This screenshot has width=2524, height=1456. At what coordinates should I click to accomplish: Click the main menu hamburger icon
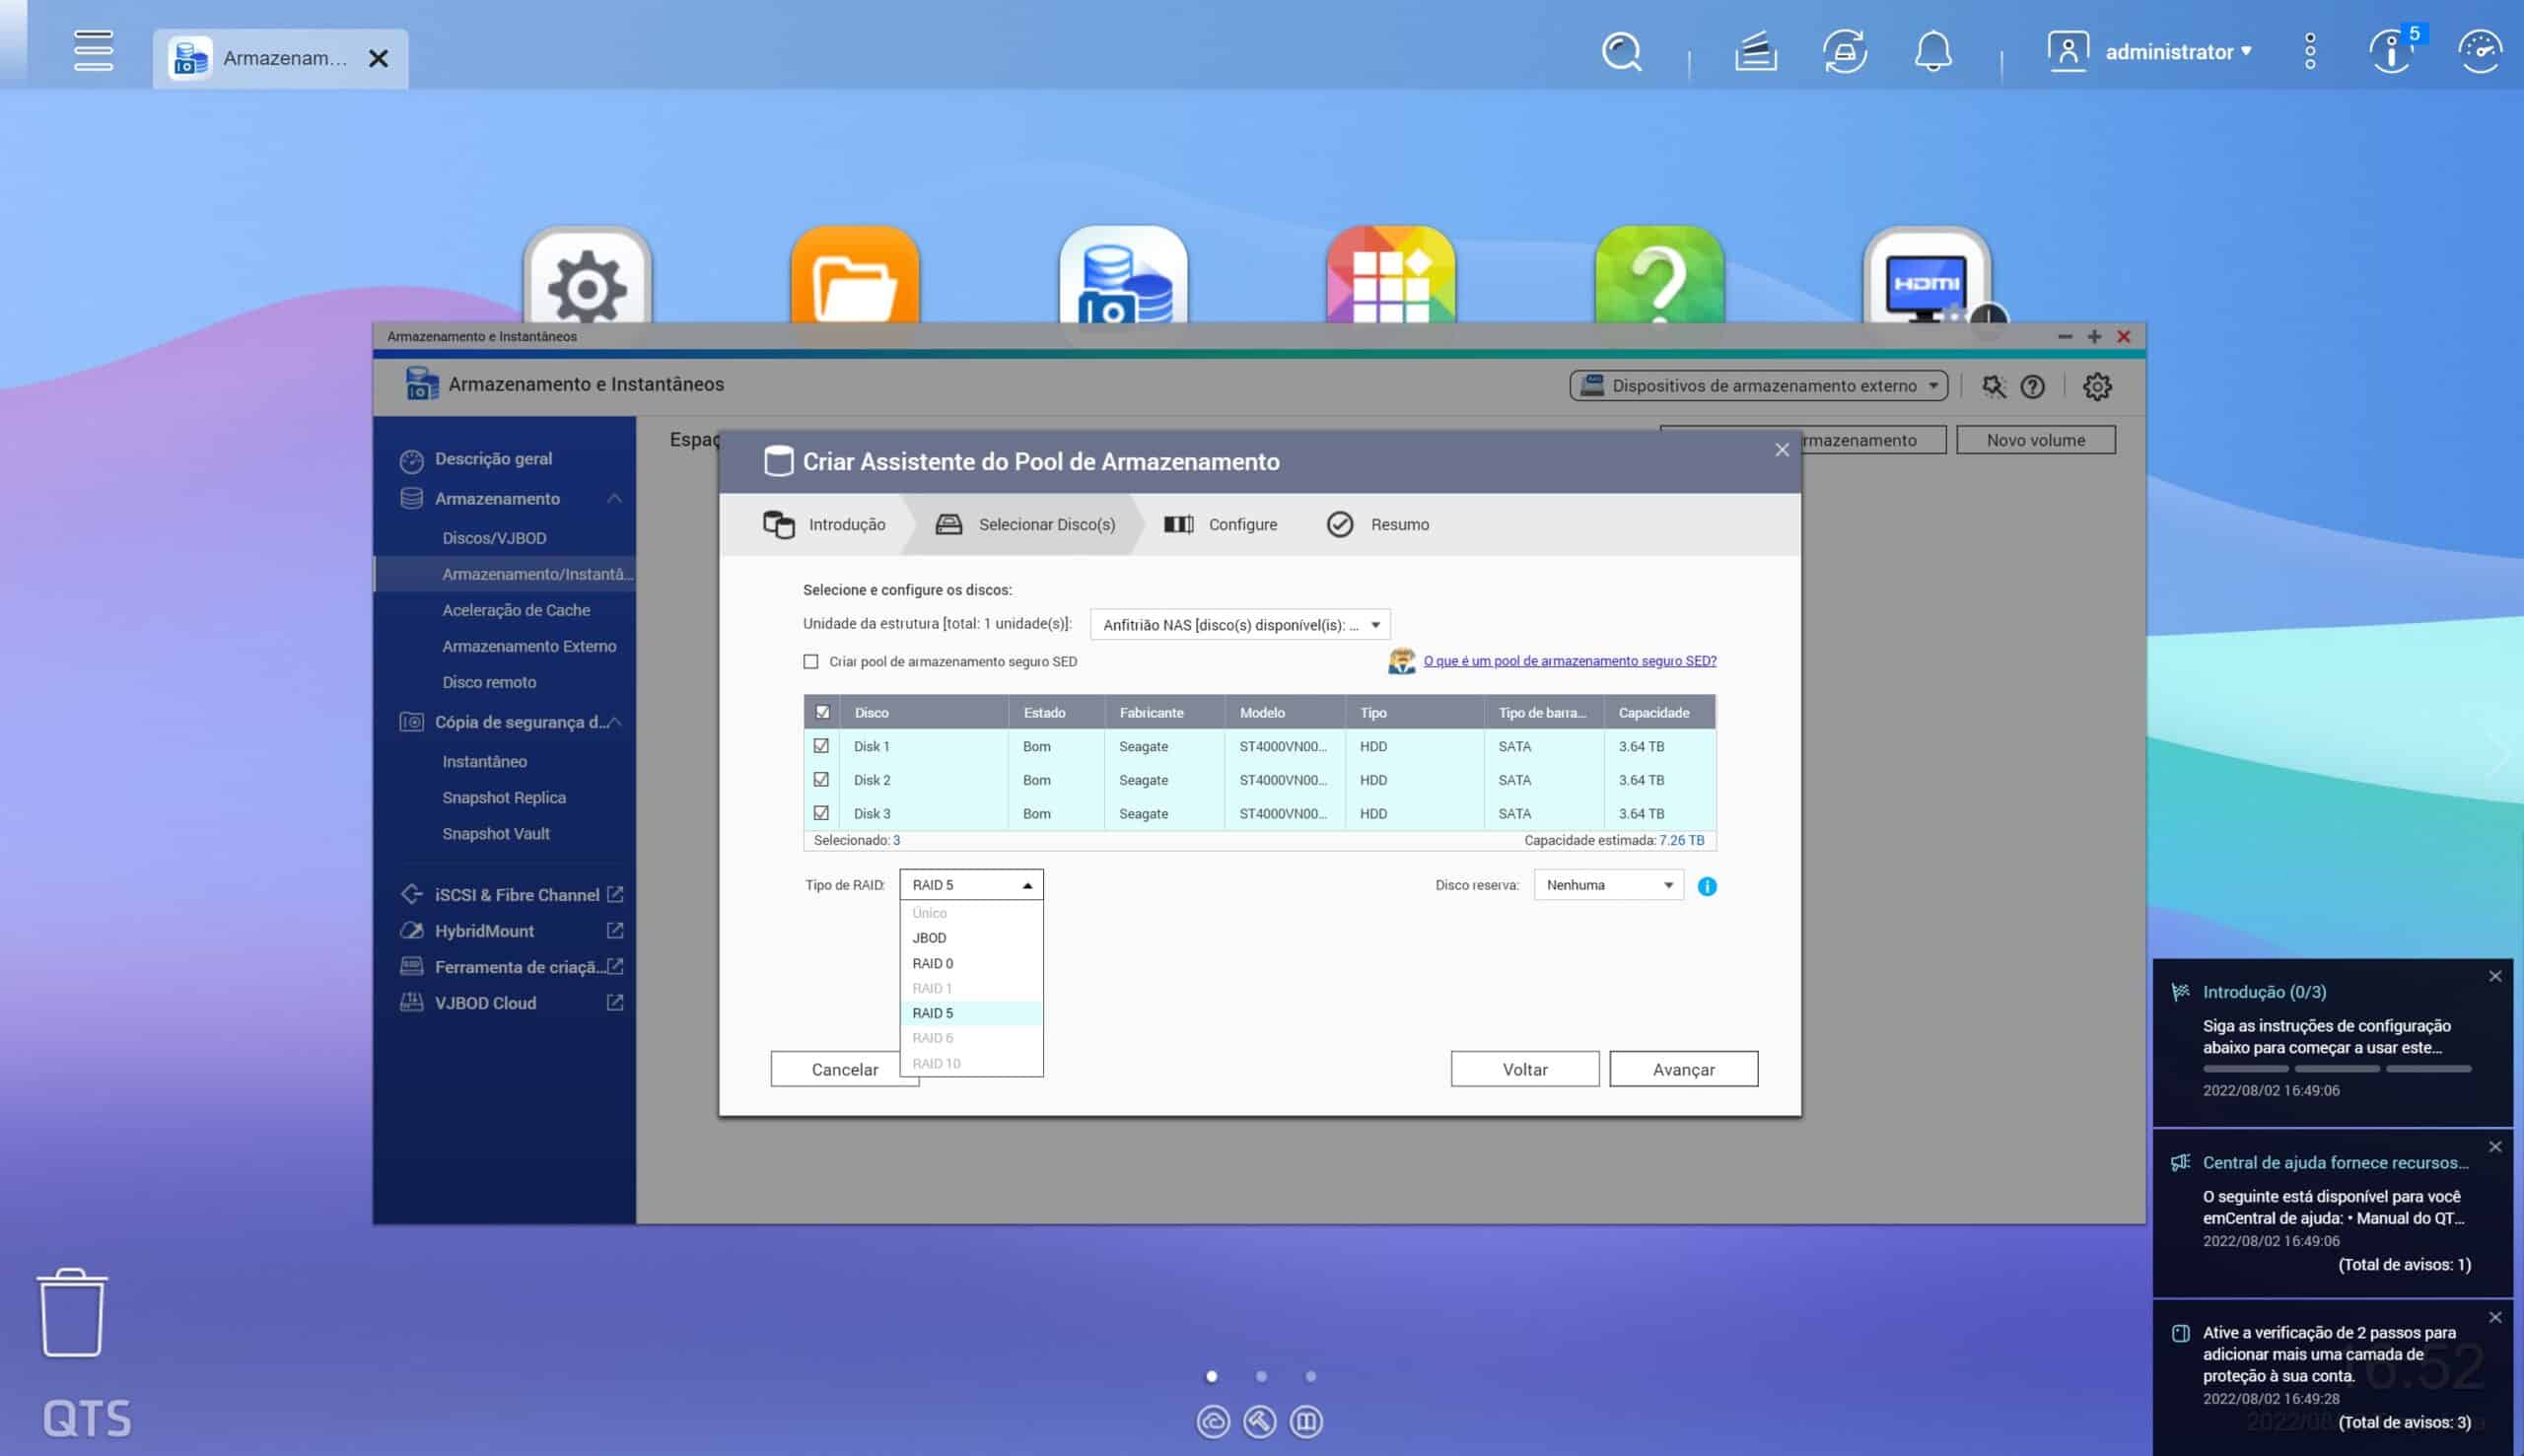click(93, 51)
